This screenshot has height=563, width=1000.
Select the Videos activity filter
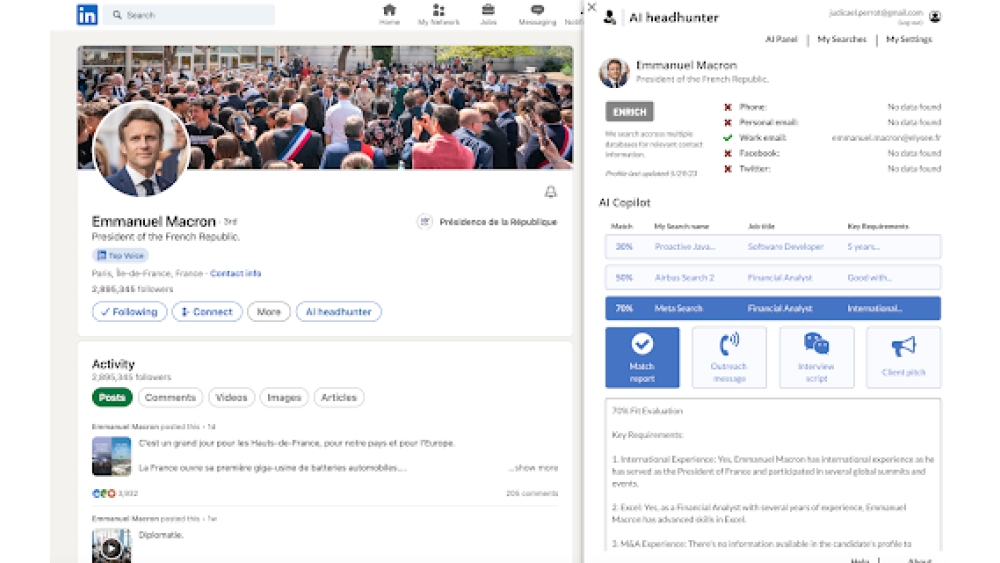click(x=231, y=397)
